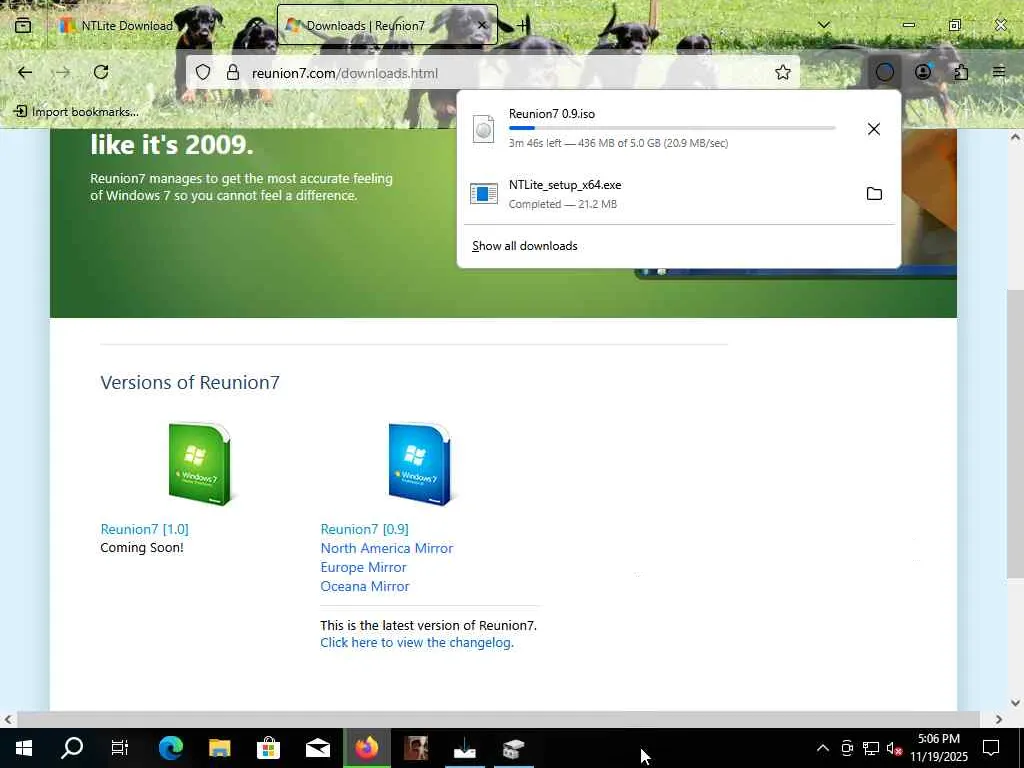1024x768 pixels.
Task: Open the notification action center
Action: (x=991, y=748)
